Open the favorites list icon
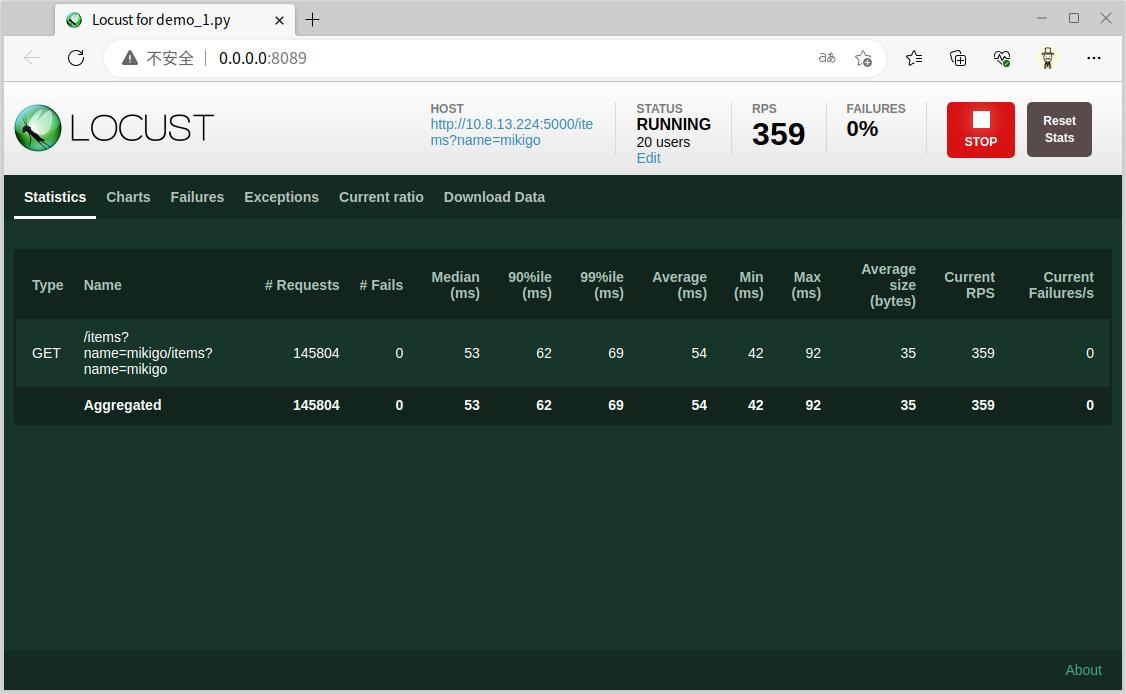The width and height of the screenshot is (1126, 694). tap(914, 58)
